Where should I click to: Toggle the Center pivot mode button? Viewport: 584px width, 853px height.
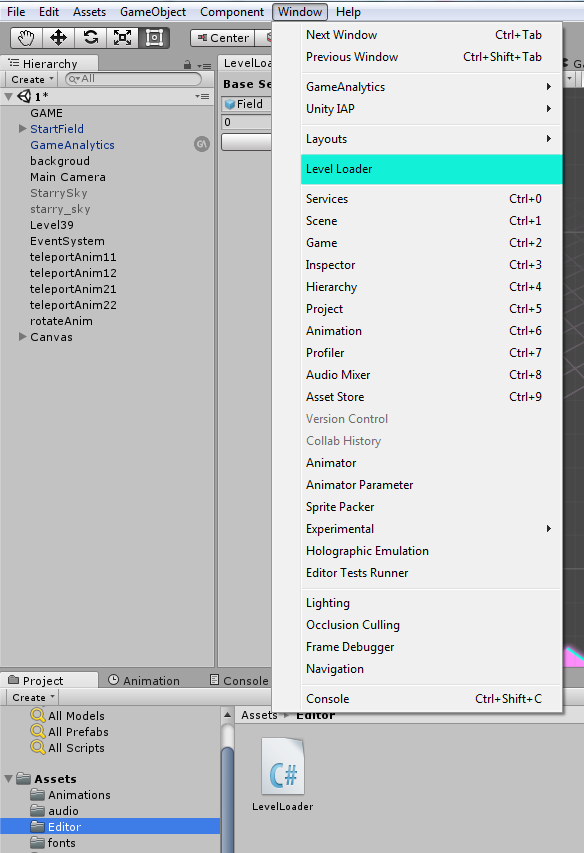(223, 38)
